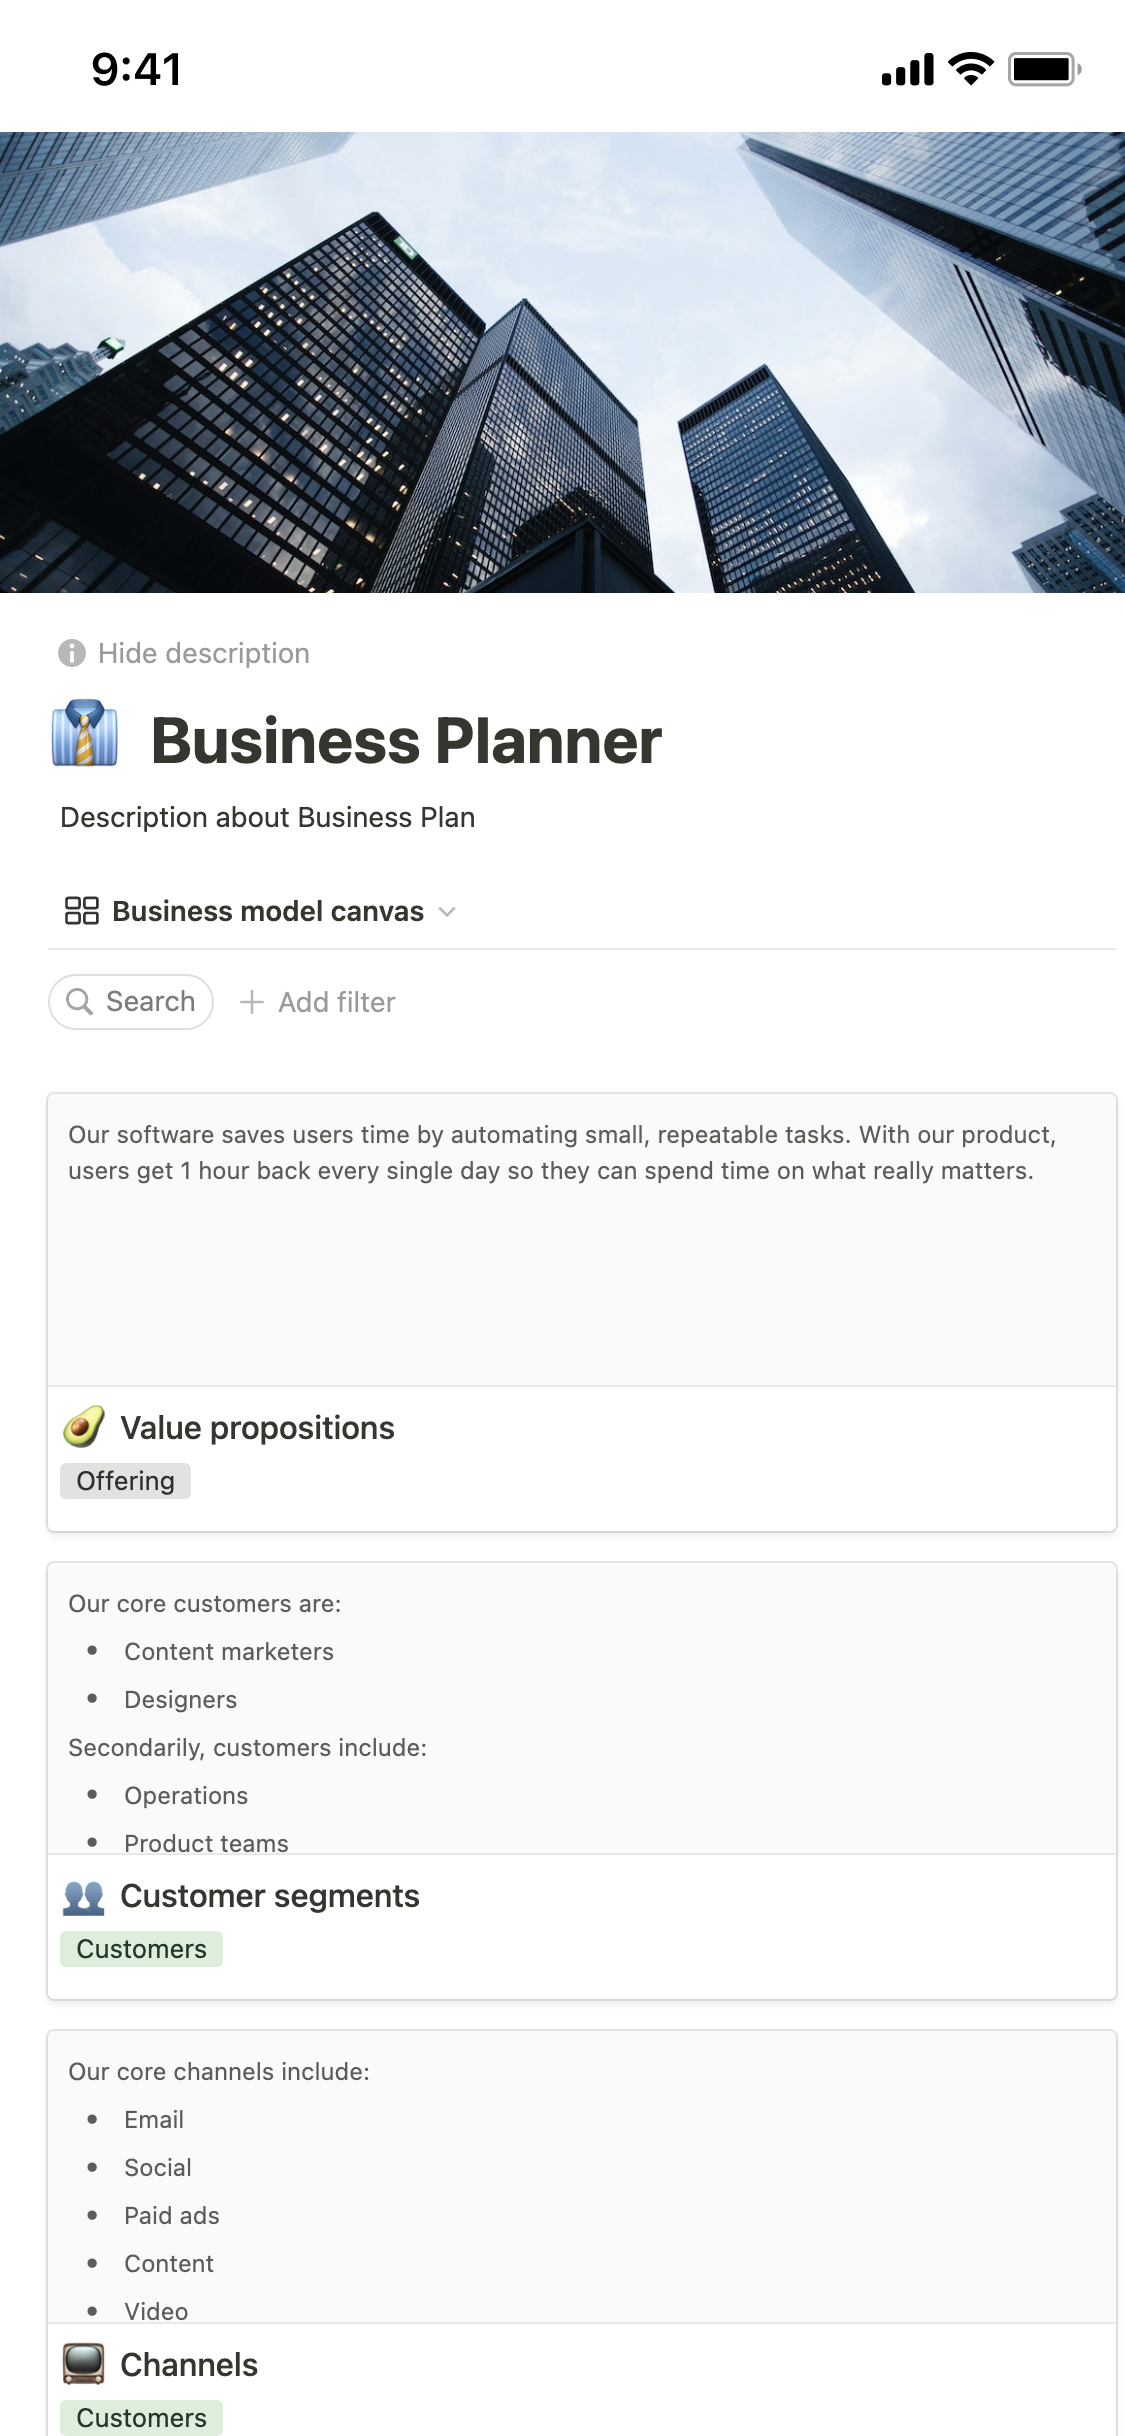Viewport: 1125px width, 2436px height.
Task: Tap the info icon beside Hide description
Action: click(x=72, y=653)
